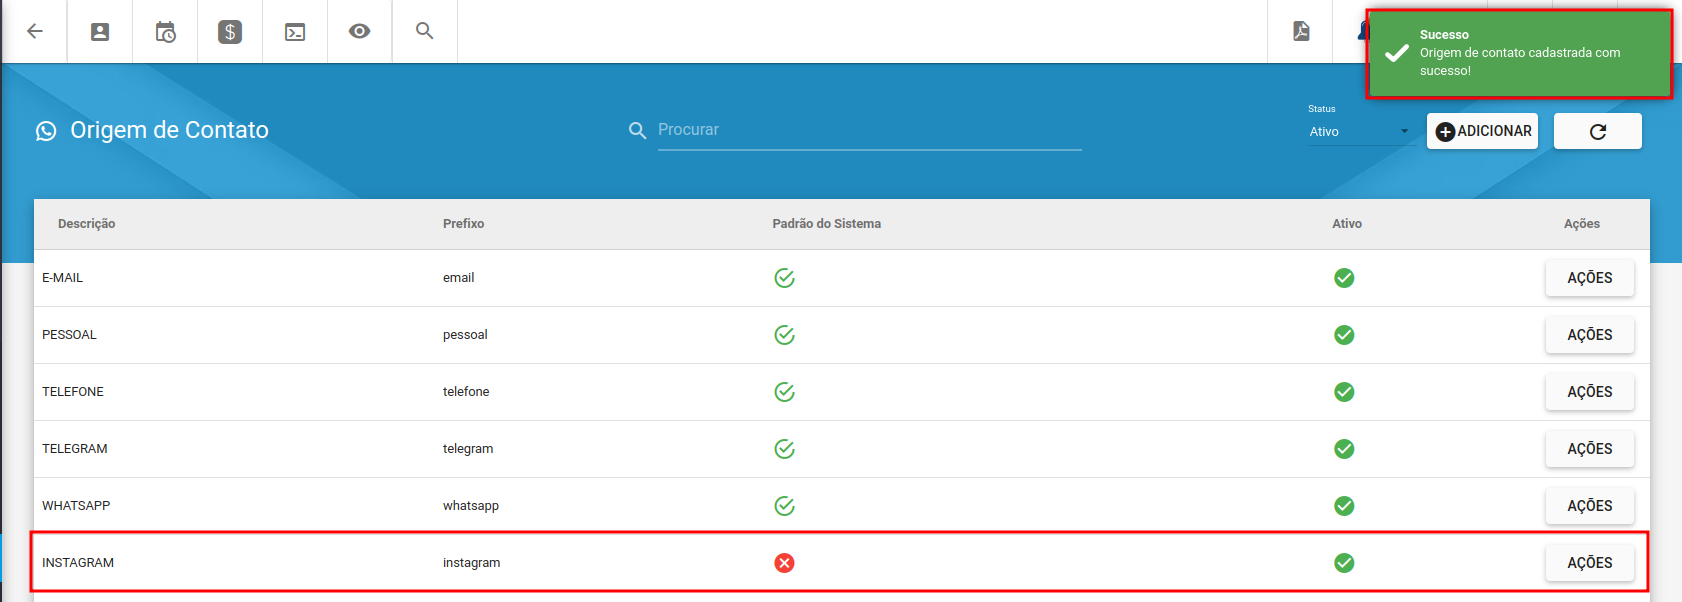Viewport: 1682px width, 602px height.
Task: Open AÇÕES for the TELEGRAM row
Action: tap(1590, 449)
